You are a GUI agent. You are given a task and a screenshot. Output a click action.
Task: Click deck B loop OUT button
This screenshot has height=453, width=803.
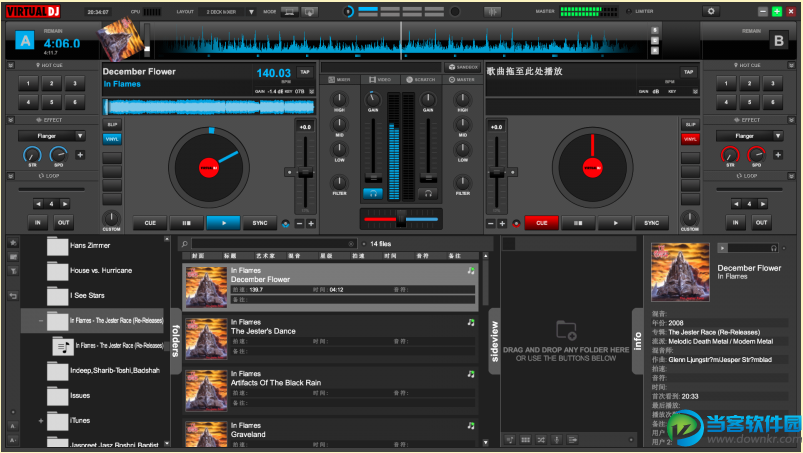762,223
